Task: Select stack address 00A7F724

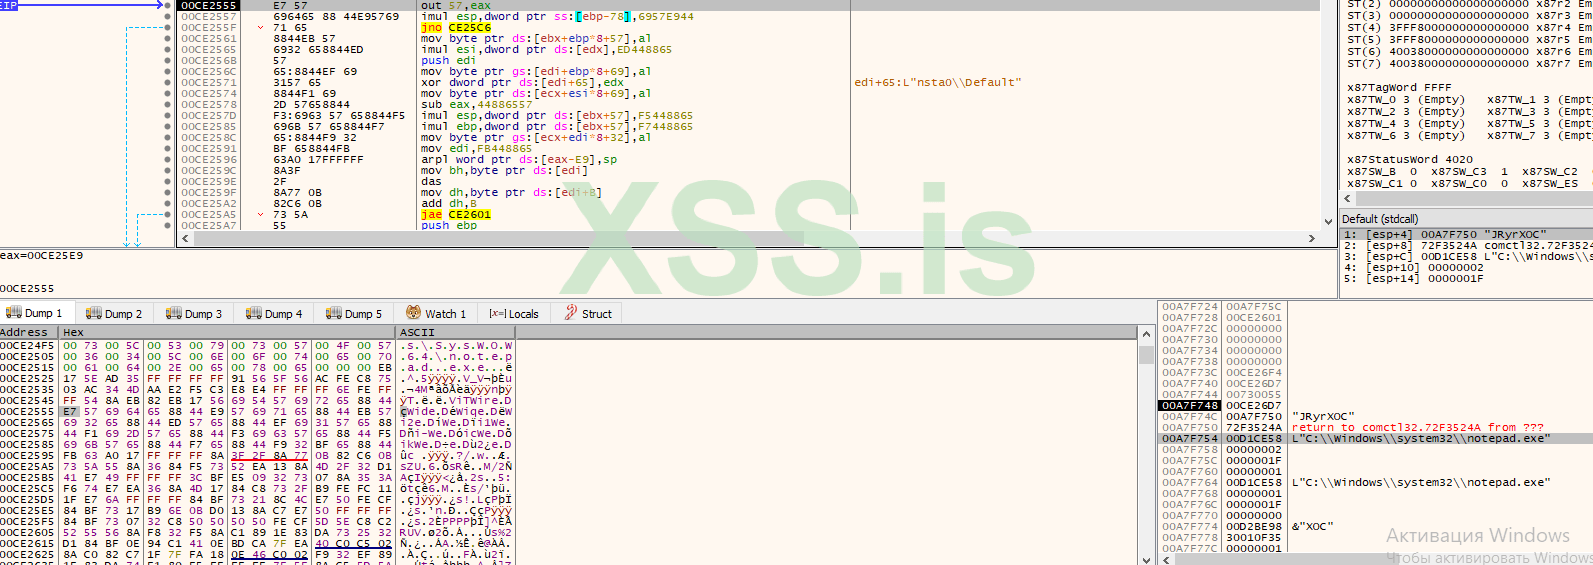Action: point(1190,307)
